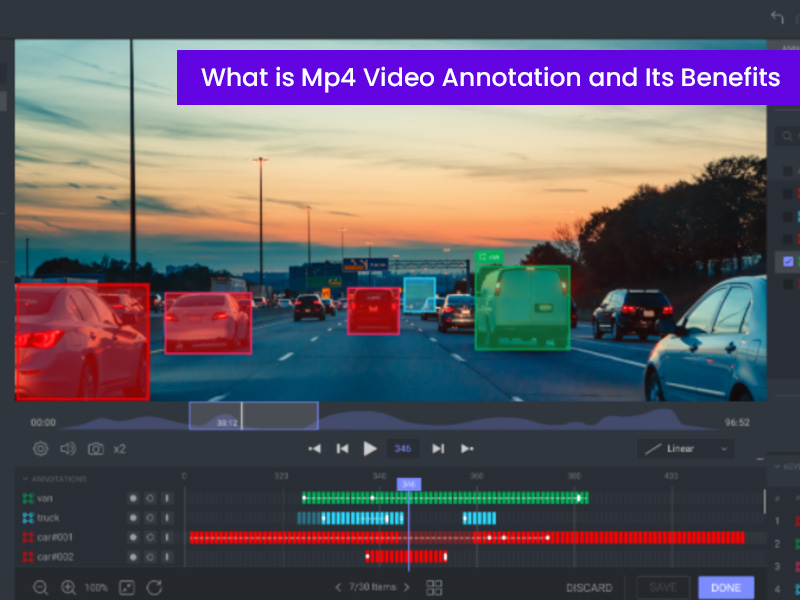This screenshot has width=800, height=600.
Task: Check the first checkbox in right panel
Action: coord(788,171)
